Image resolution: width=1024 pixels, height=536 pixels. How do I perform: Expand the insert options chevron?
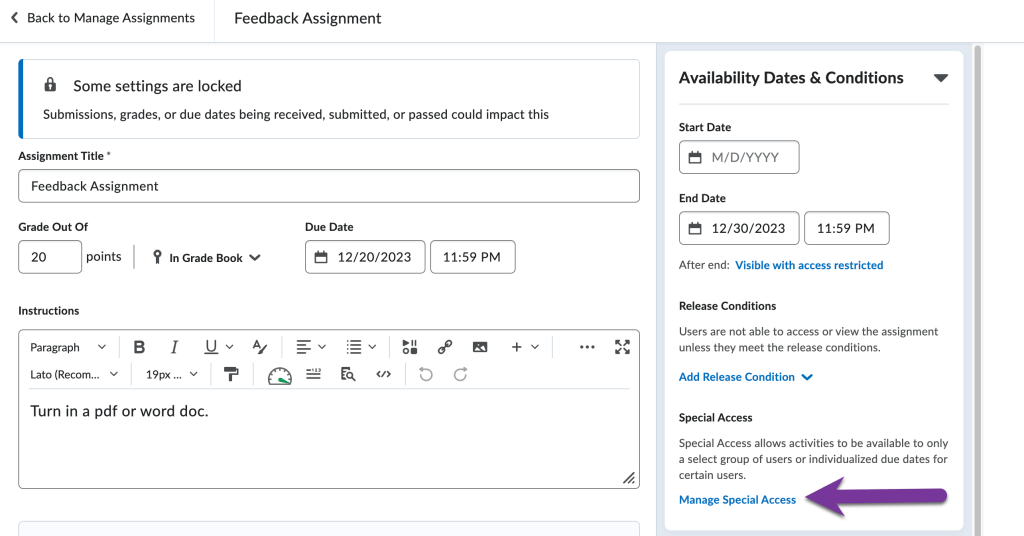[x=535, y=347]
